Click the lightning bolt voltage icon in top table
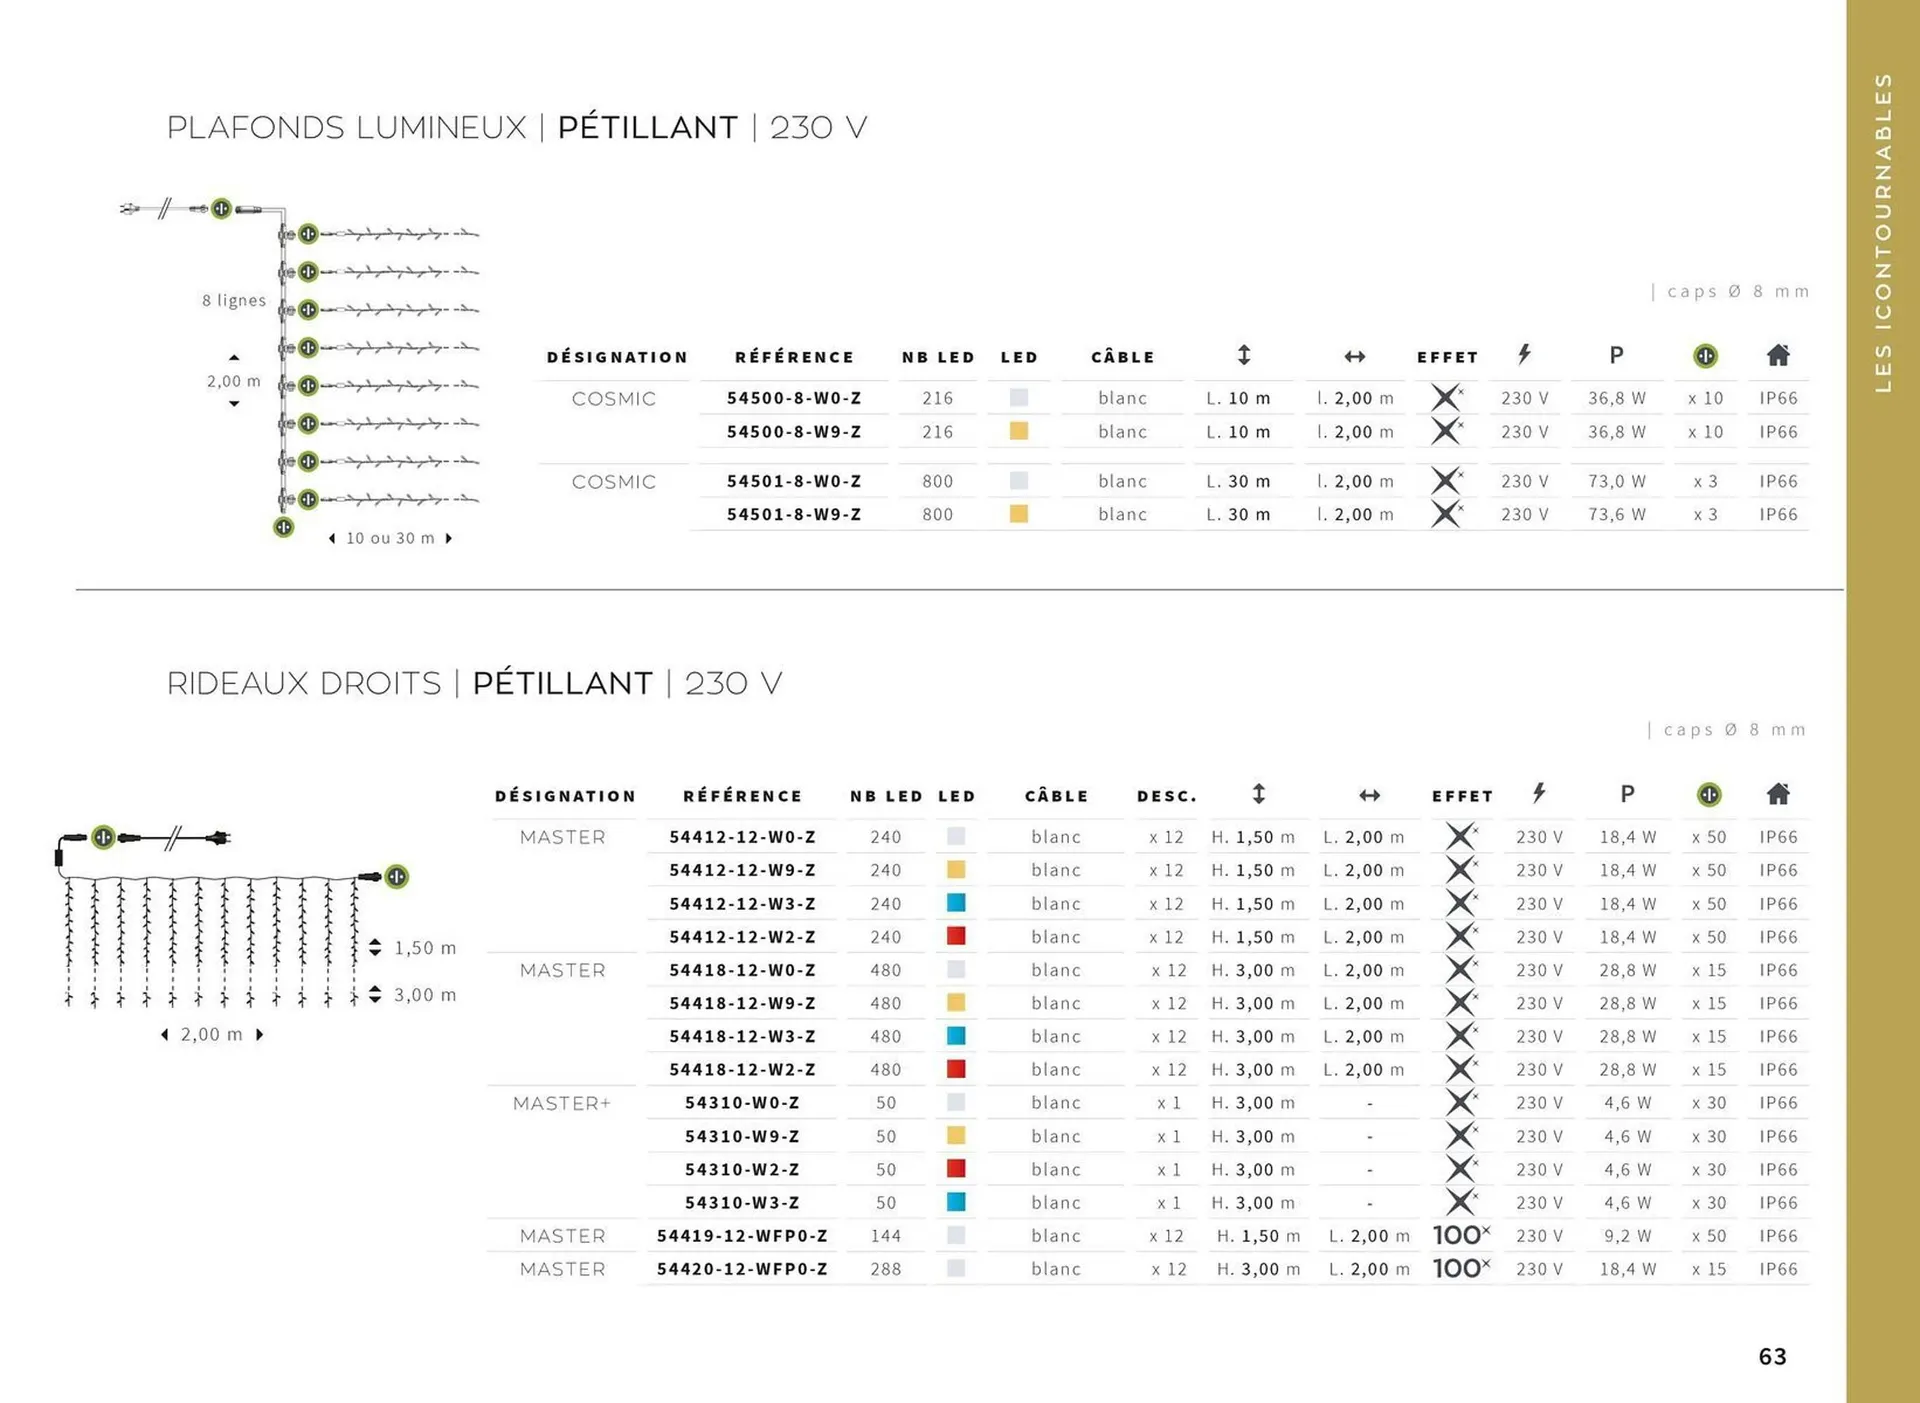 click(1524, 354)
